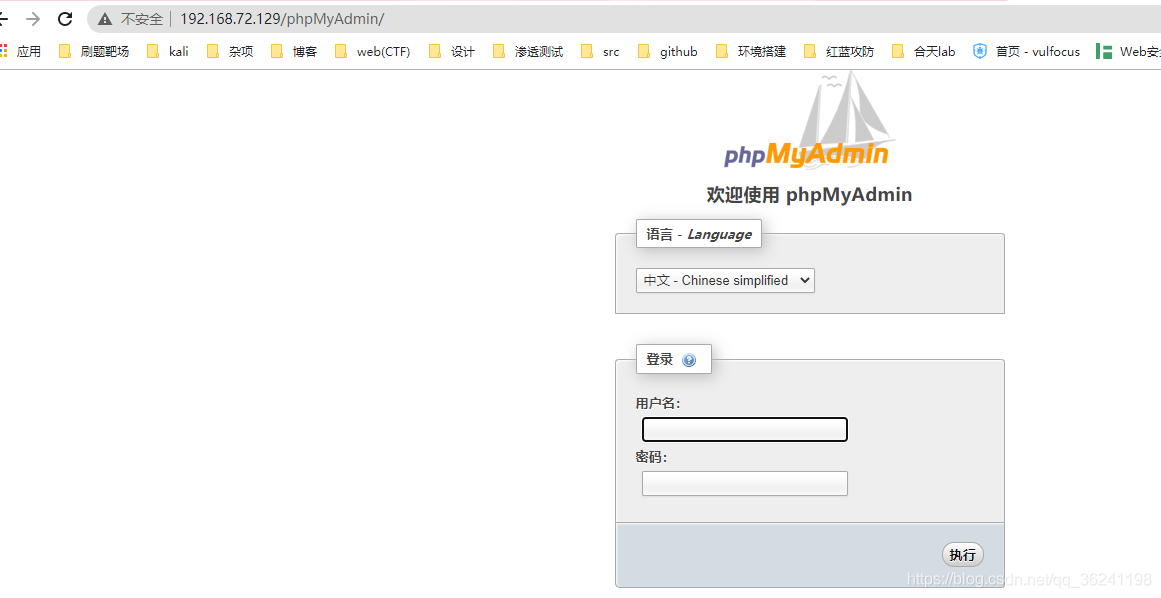
Task: Click the not-secure warning icon
Action: [x=104, y=19]
